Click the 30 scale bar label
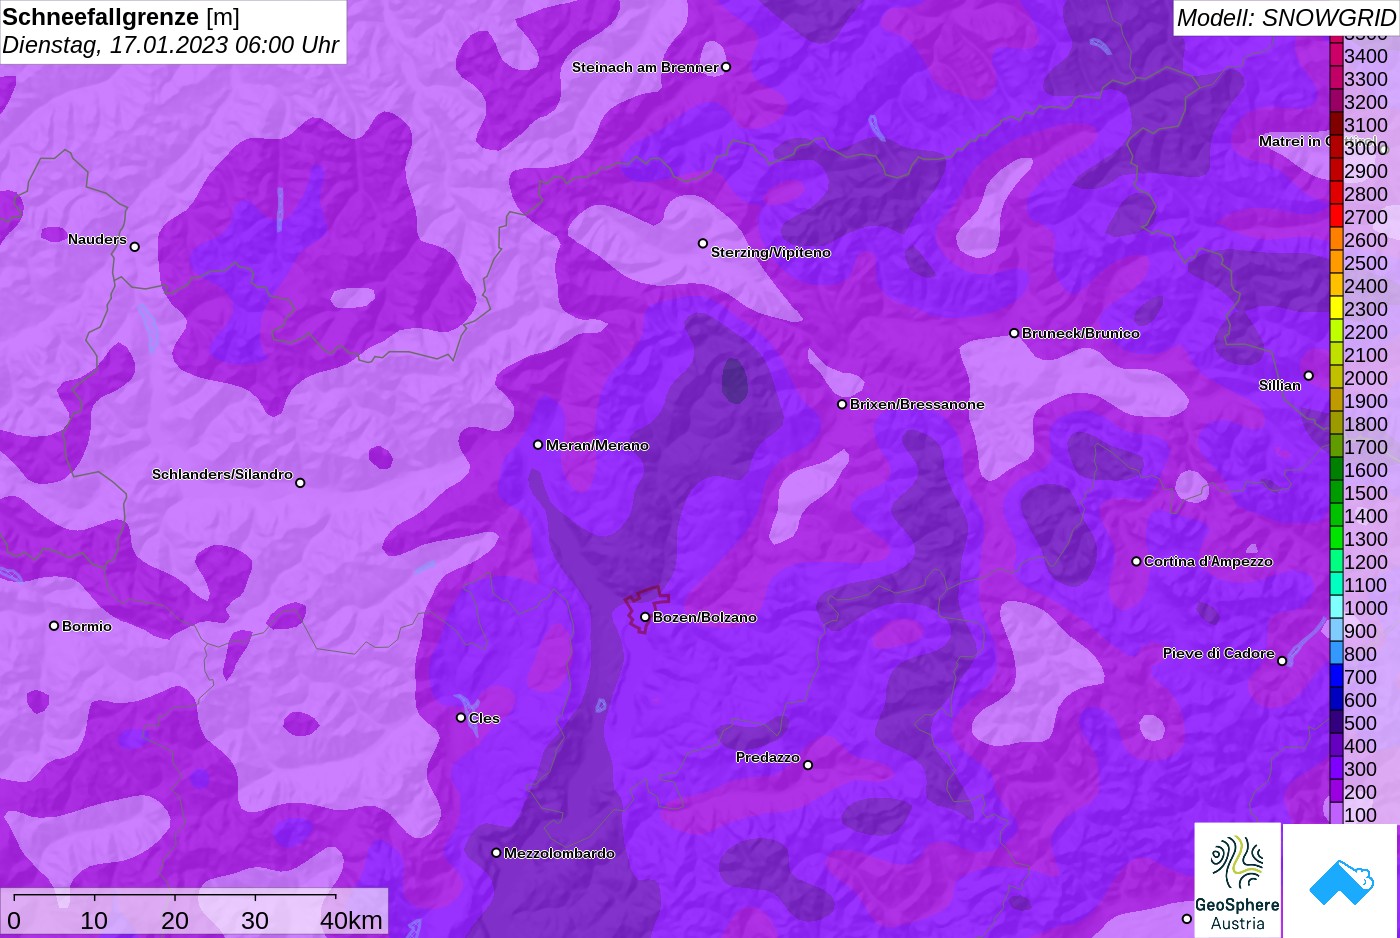This screenshot has height=938, width=1400. click(255, 920)
